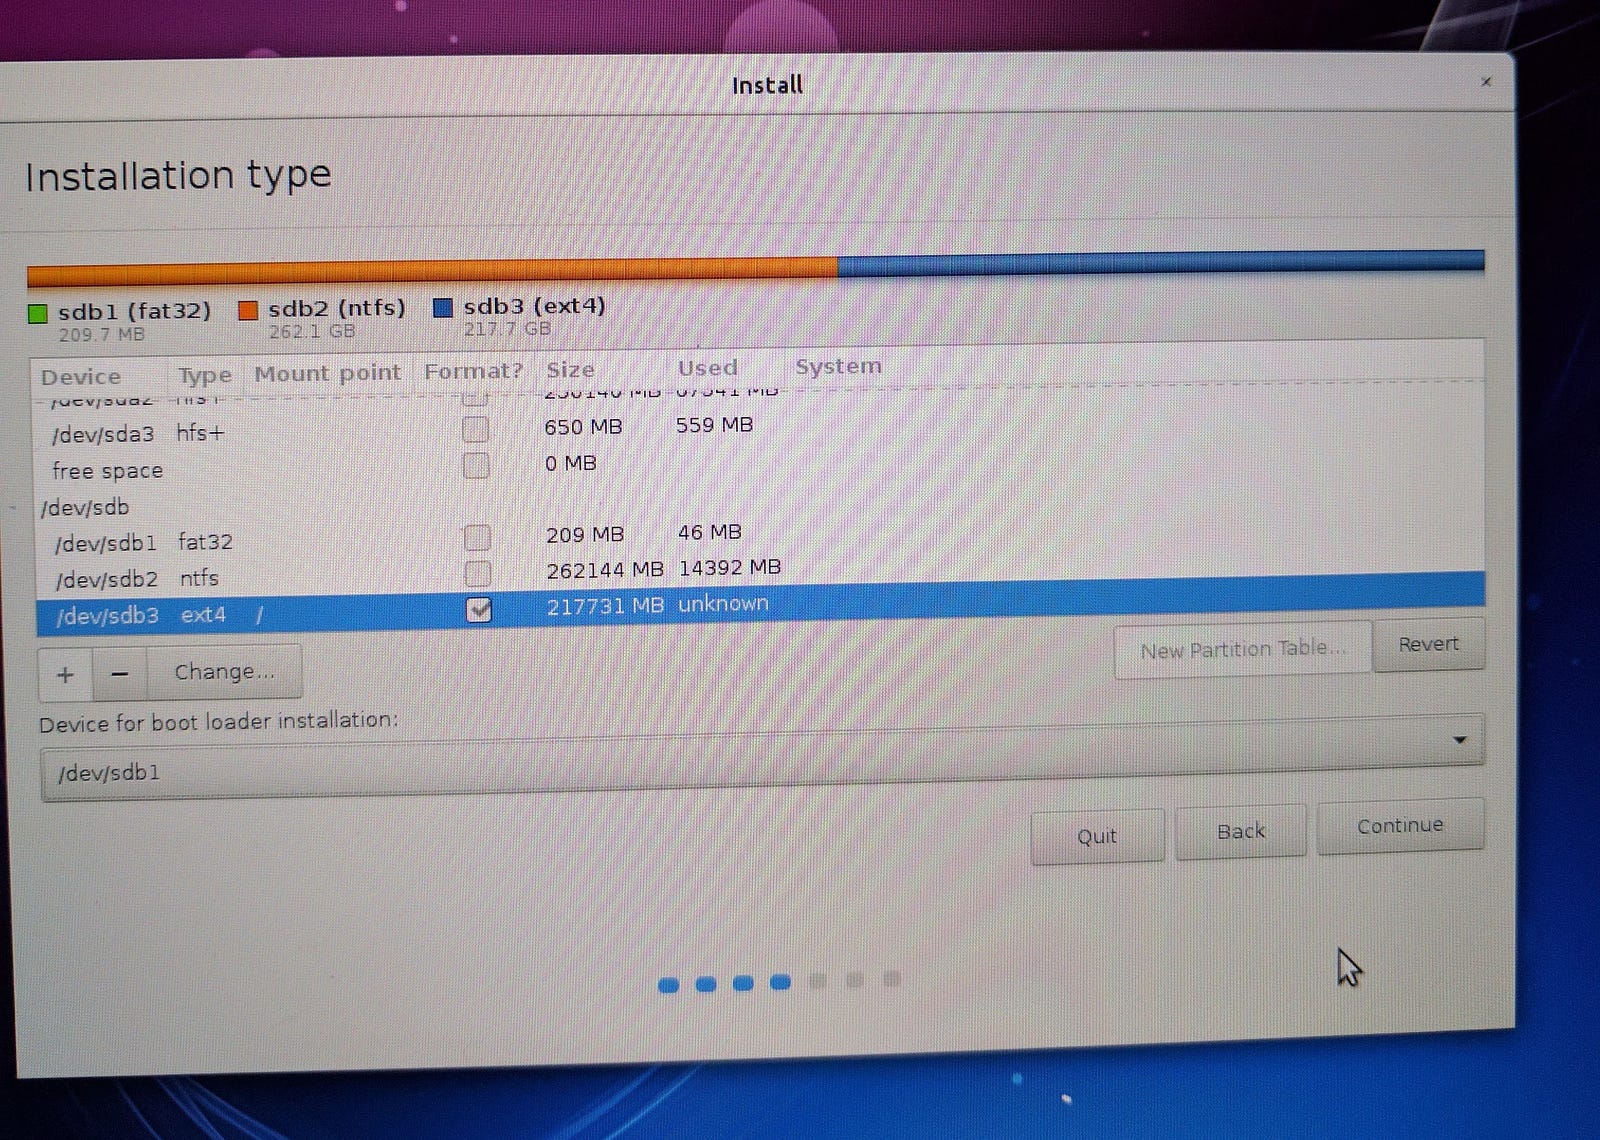1600x1140 pixels.
Task: Toggle format checkbox for /dev/sdb1
Action: [478, 538]
